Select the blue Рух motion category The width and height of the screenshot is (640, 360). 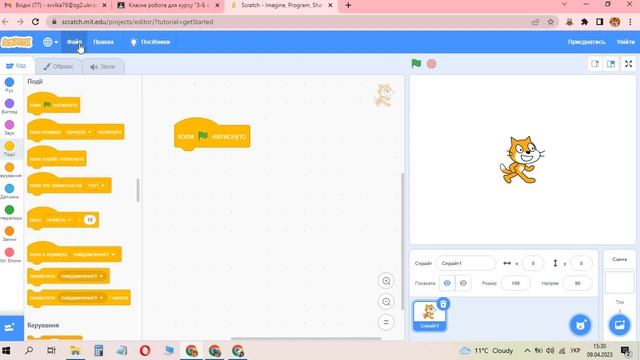click(x=9, y=85)
